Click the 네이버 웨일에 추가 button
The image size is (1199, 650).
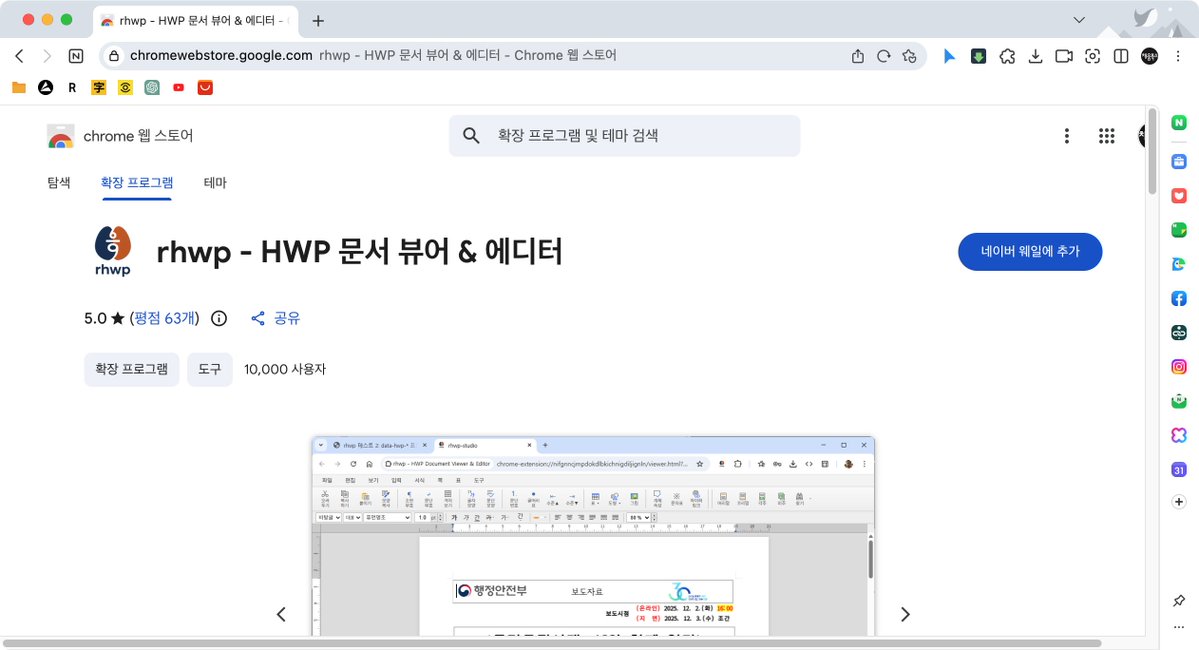(1030, 252)
